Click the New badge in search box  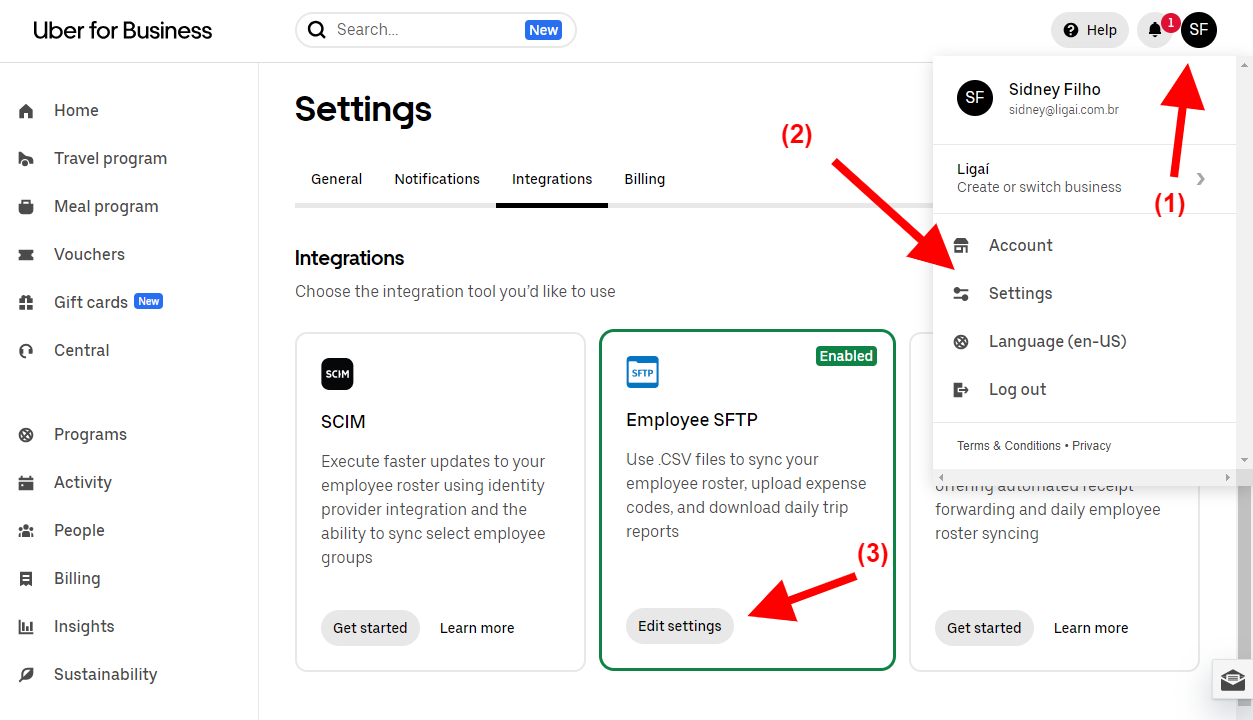point(543,30)
